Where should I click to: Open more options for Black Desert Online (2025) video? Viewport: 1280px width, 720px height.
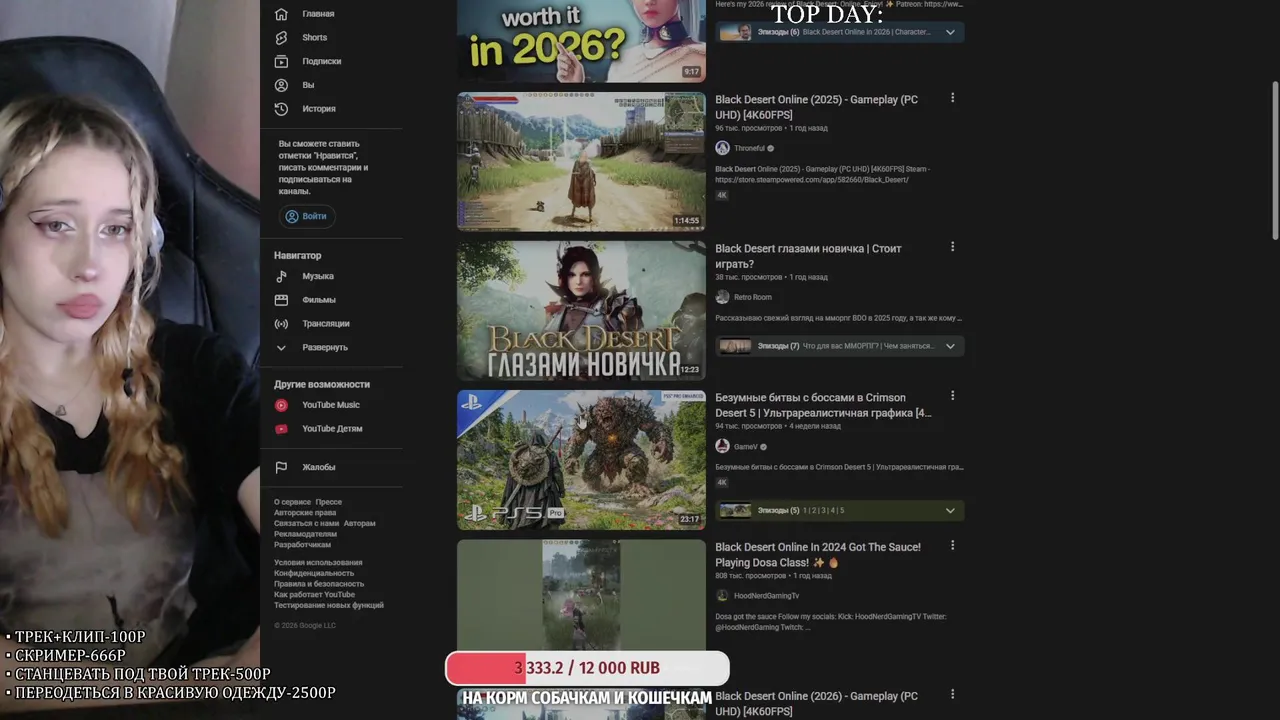pyautogui.click(x=952, y=98)
